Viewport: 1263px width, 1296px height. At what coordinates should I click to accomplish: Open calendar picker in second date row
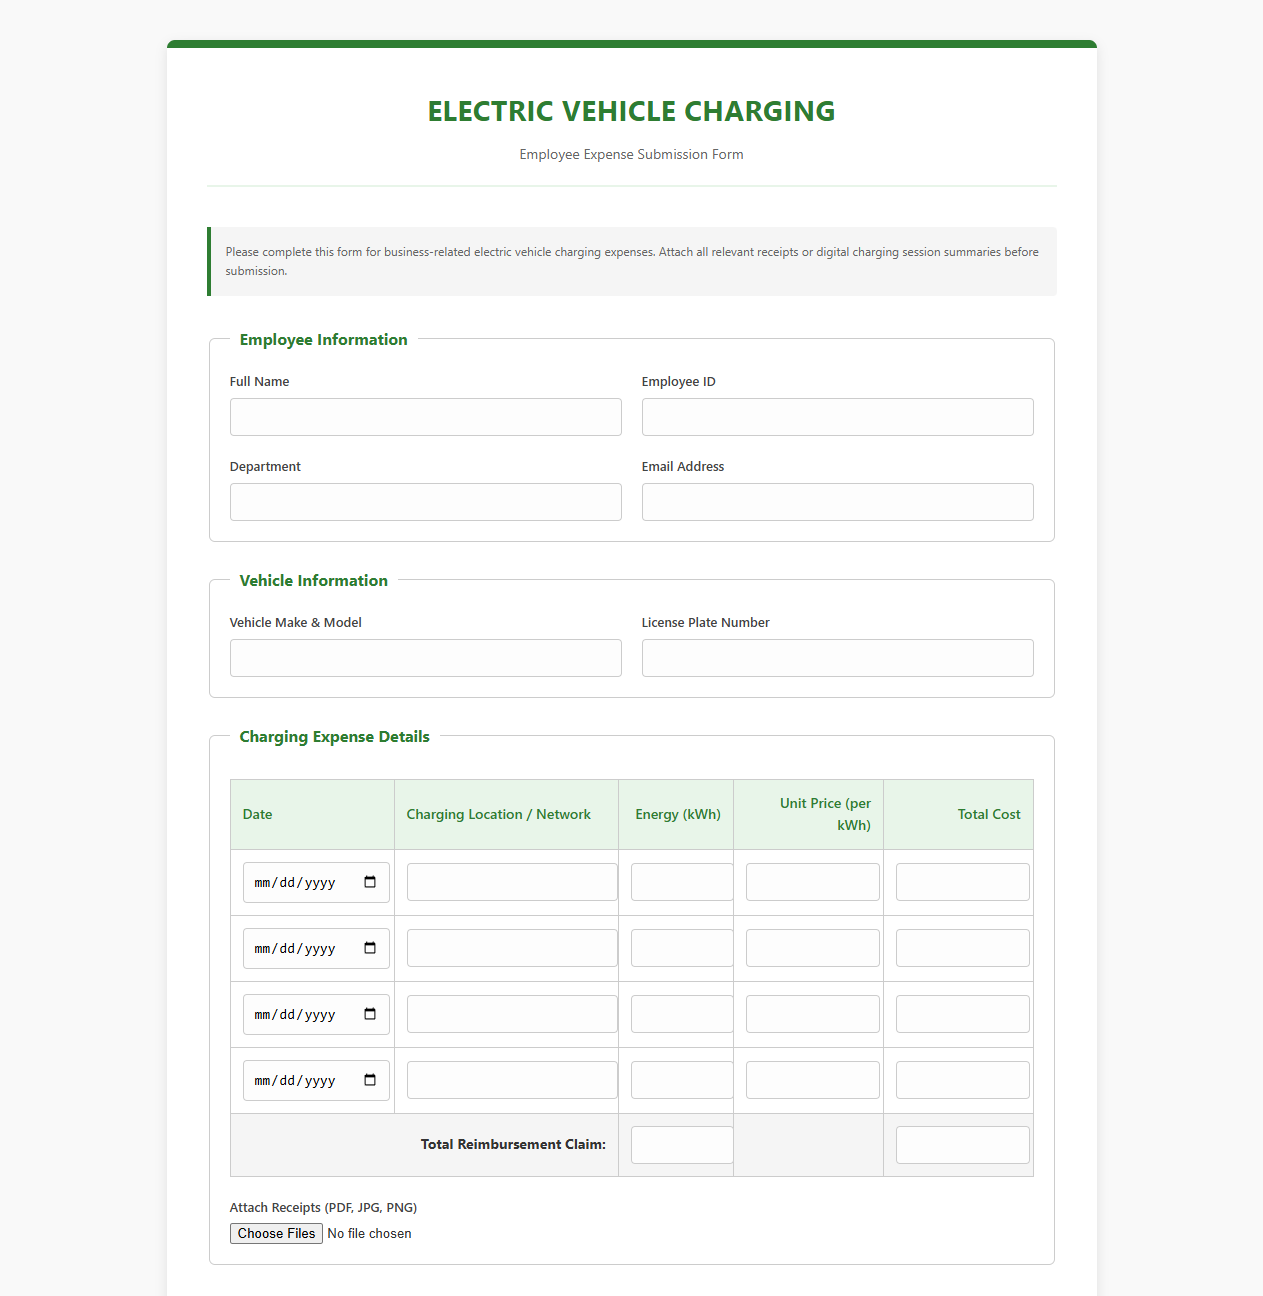pos(370,948)
